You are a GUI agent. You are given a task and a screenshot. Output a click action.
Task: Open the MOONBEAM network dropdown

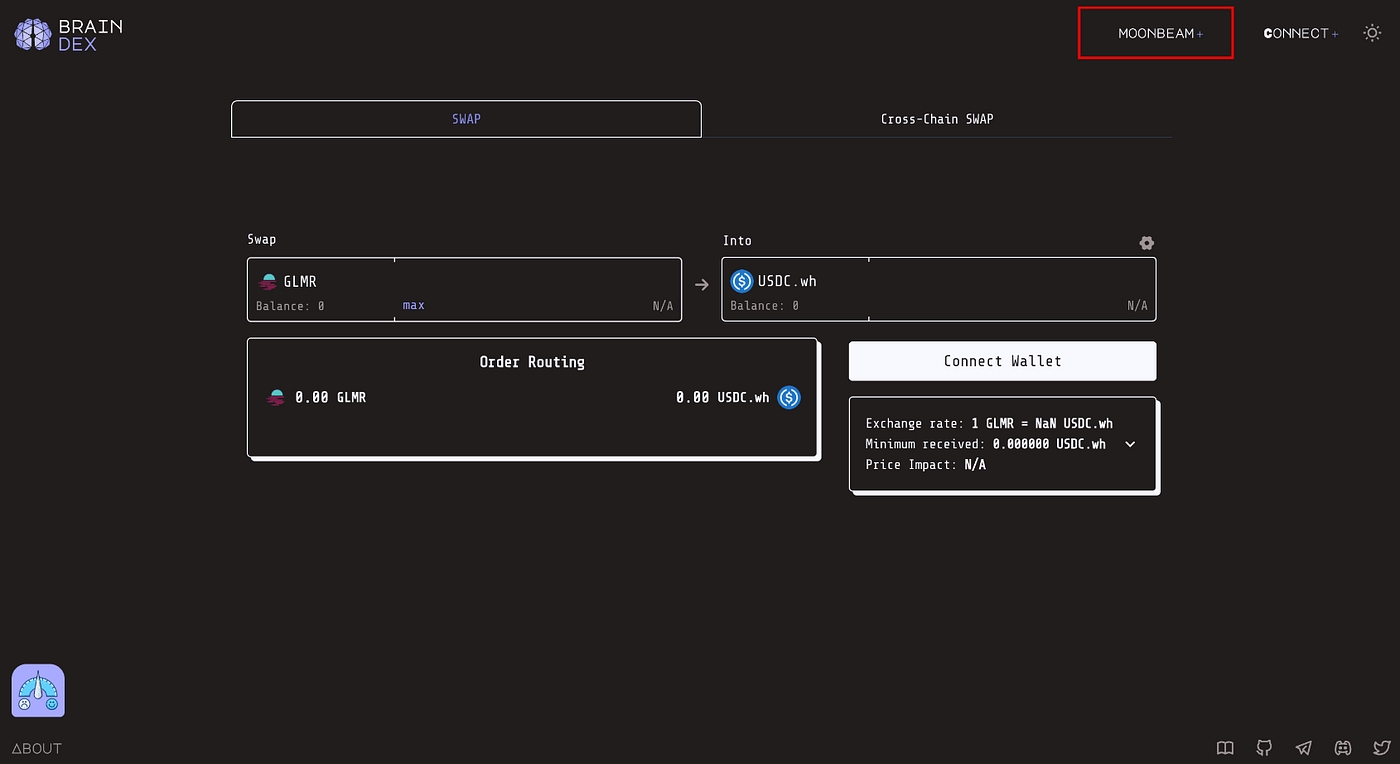tap(1156, 33)
